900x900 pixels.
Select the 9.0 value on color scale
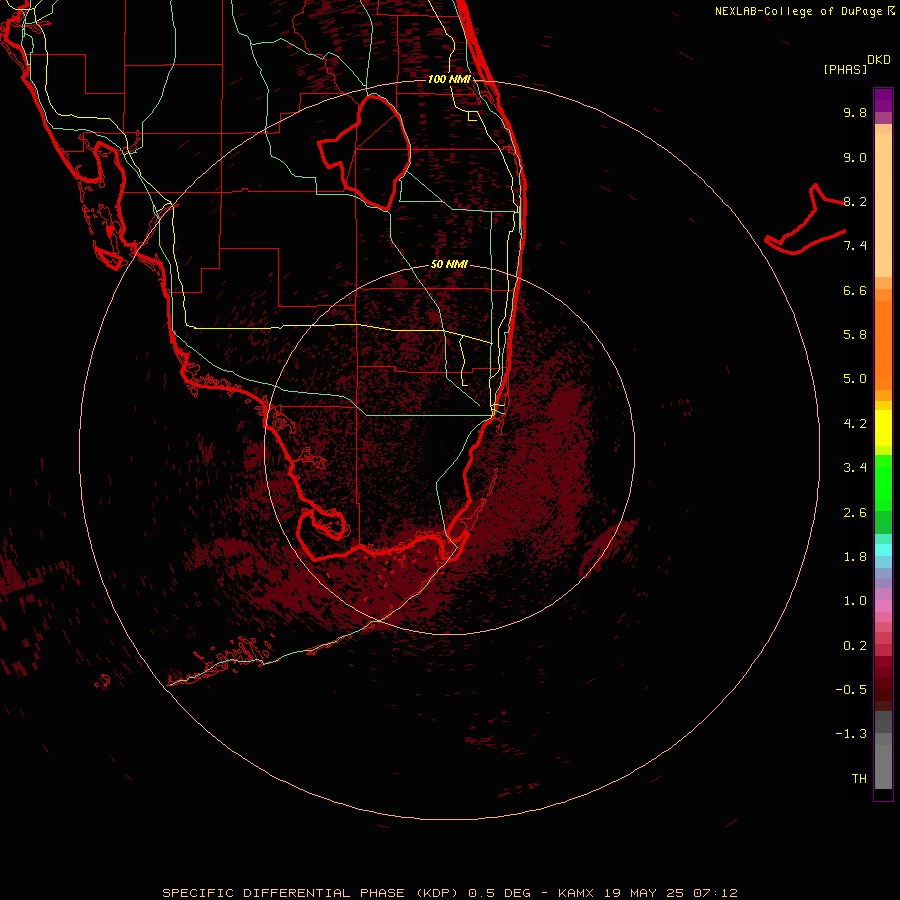pos(855,157)
